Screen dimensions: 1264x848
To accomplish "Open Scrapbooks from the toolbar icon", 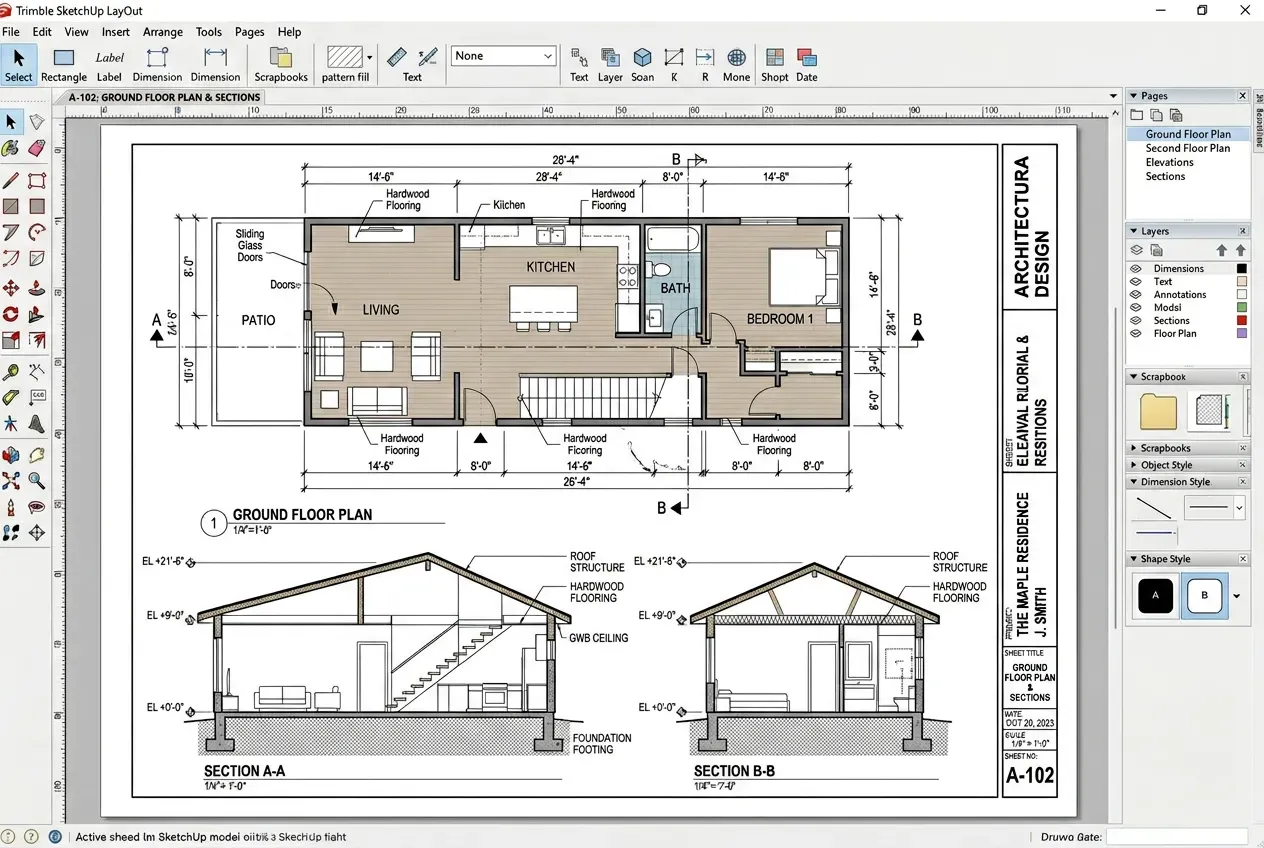I will tap(280, 63).
